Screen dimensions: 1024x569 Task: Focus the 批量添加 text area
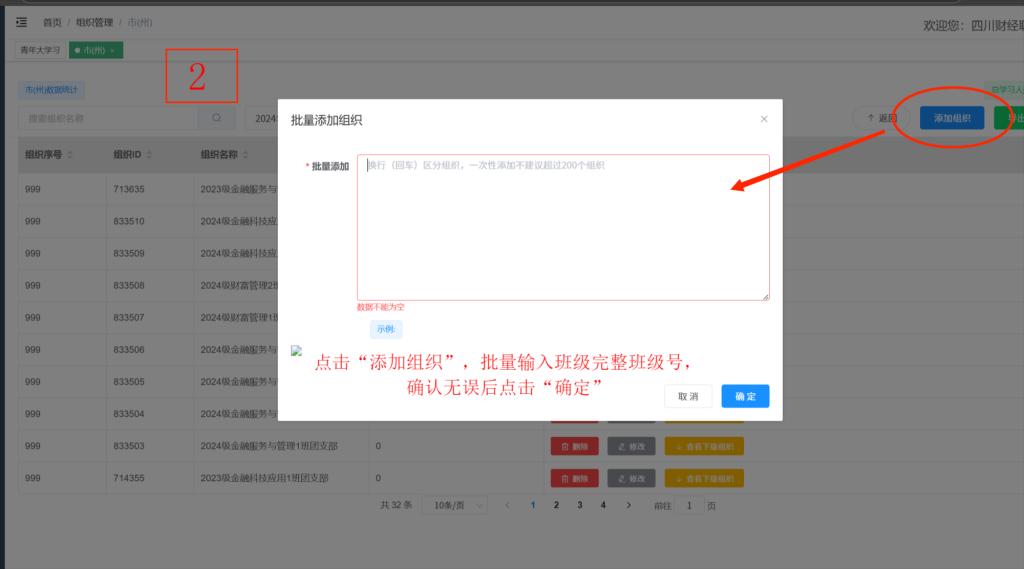(563, 227)
